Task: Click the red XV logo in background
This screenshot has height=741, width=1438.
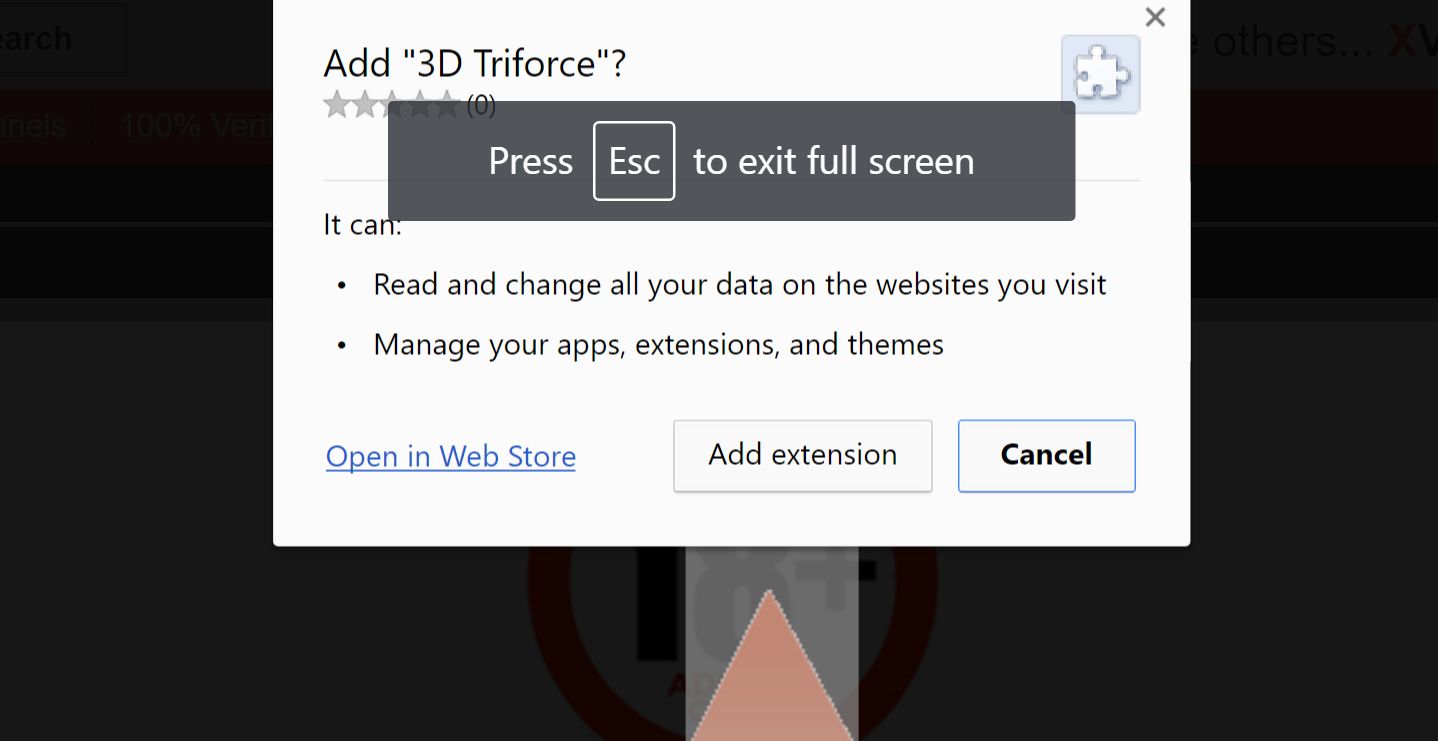Action: click(1413, 41)
